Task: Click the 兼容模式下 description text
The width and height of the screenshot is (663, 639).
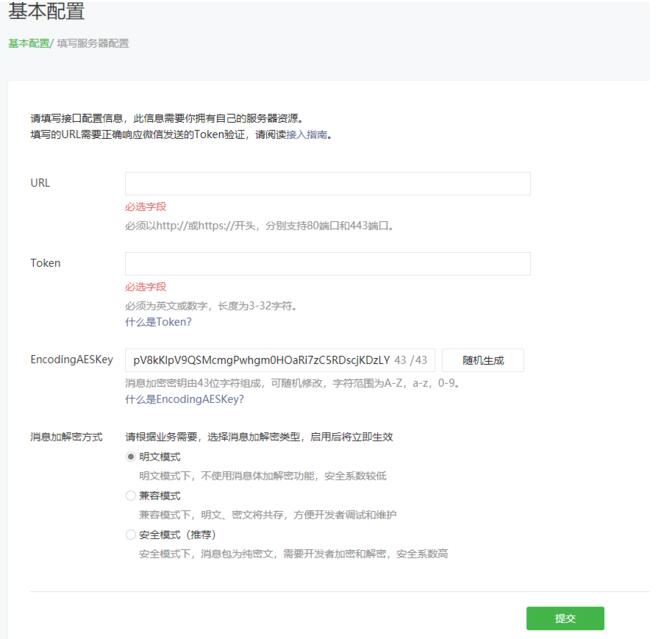Action: tap(268, 515)
